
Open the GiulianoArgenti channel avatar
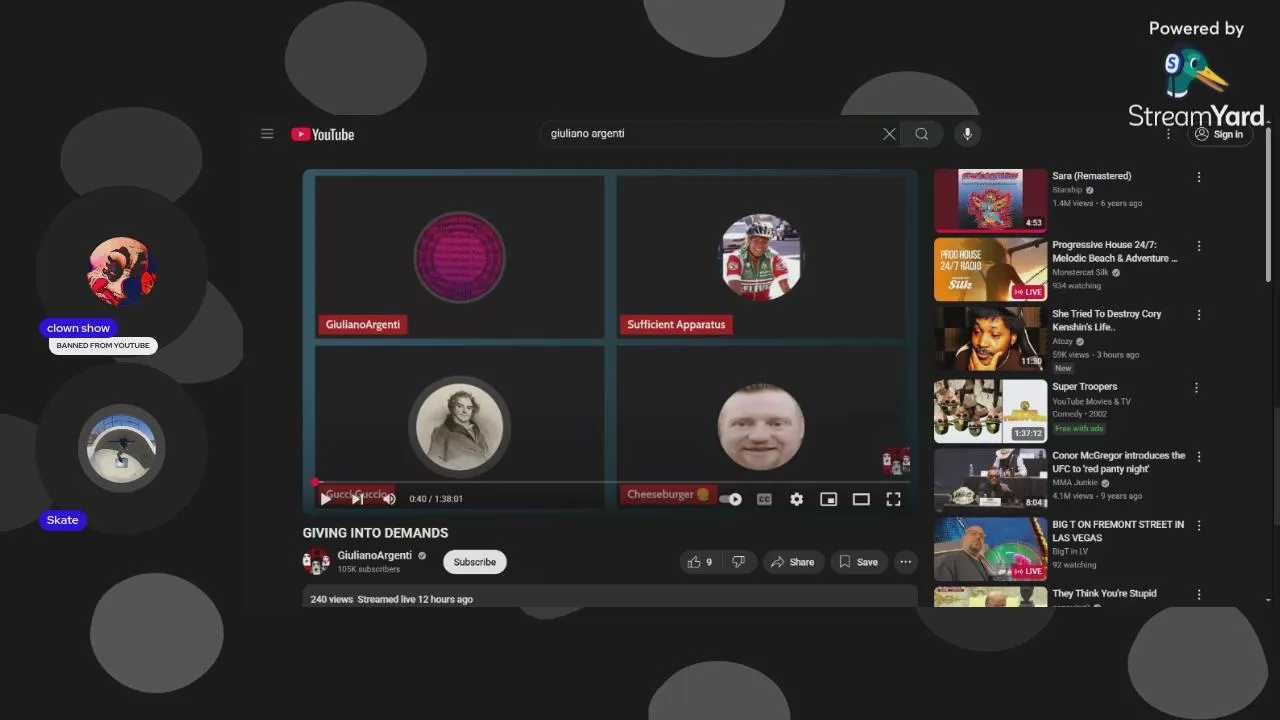pyautogui.click(x=316, y=561)
